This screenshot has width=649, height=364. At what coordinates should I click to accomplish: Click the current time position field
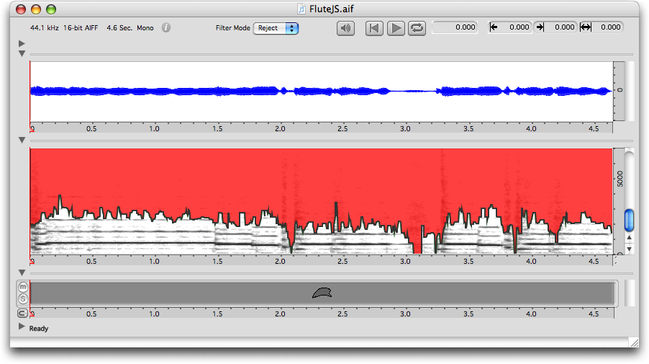tap(454, 27)
